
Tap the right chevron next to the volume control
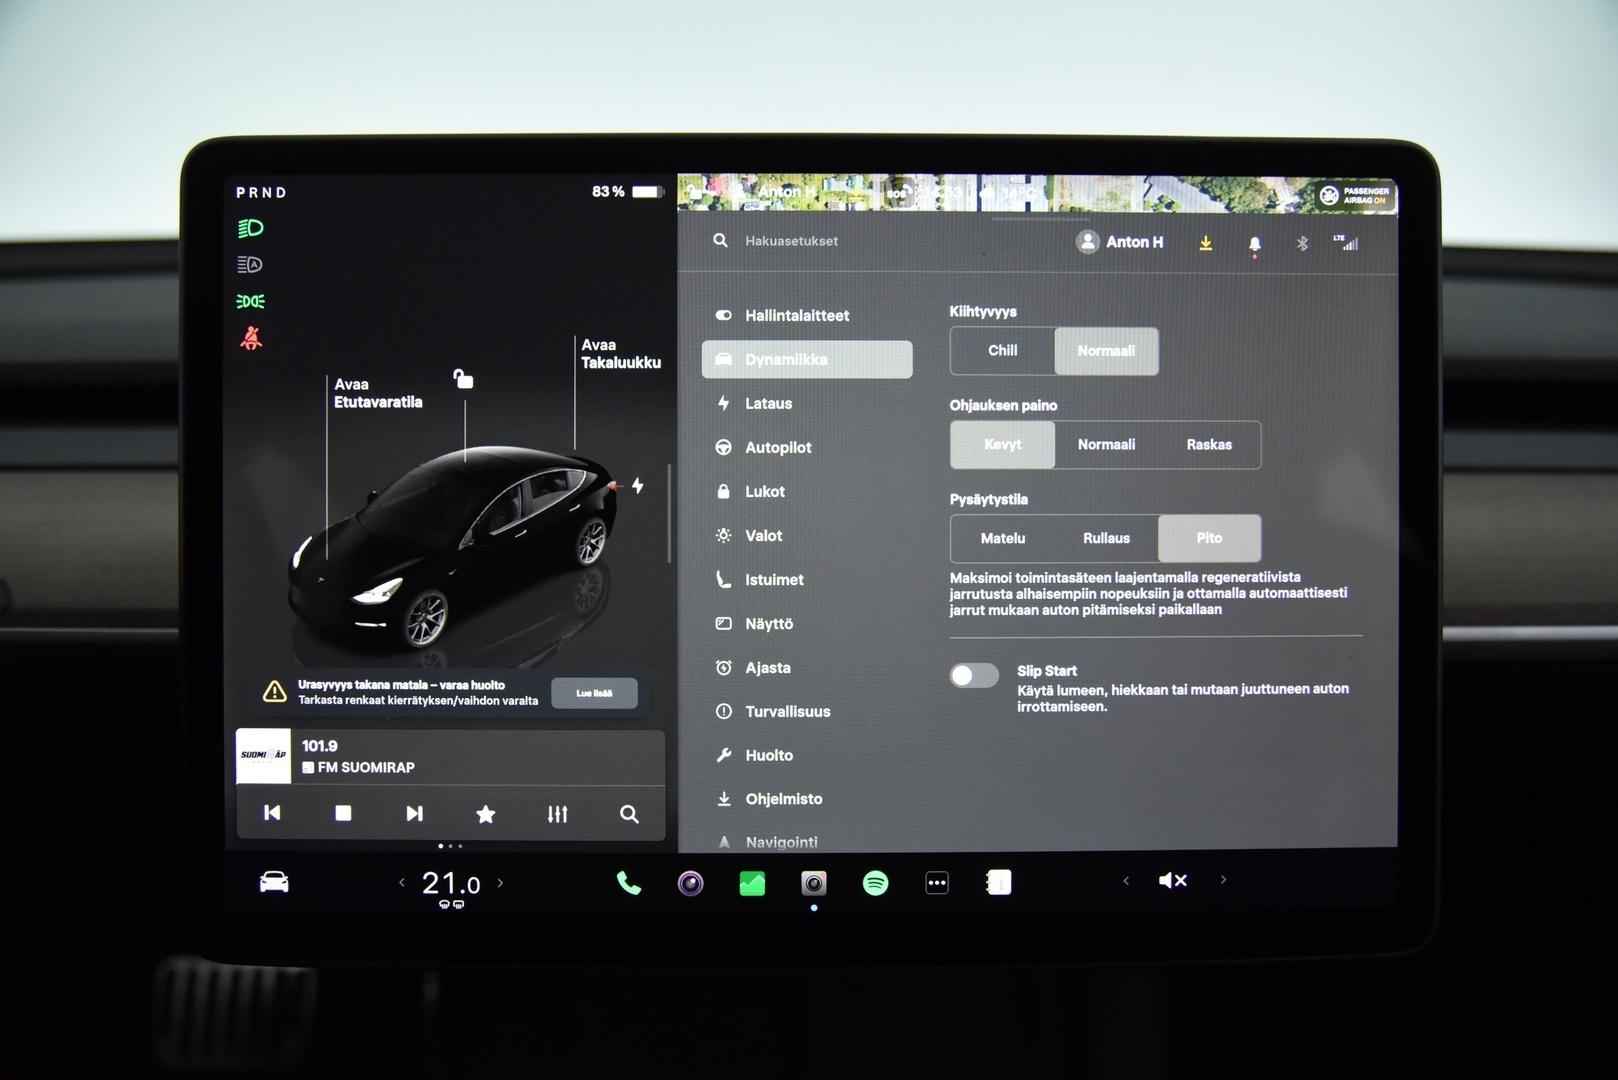[1222, 880]
